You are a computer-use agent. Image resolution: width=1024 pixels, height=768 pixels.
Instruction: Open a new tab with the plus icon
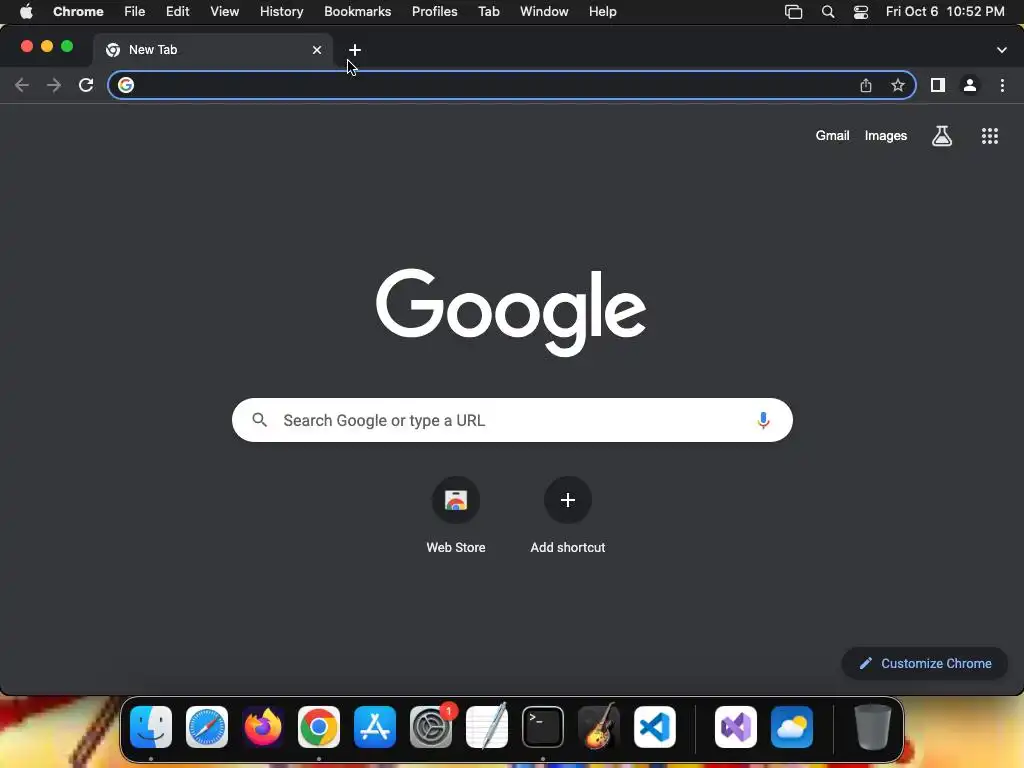(355, 50)
